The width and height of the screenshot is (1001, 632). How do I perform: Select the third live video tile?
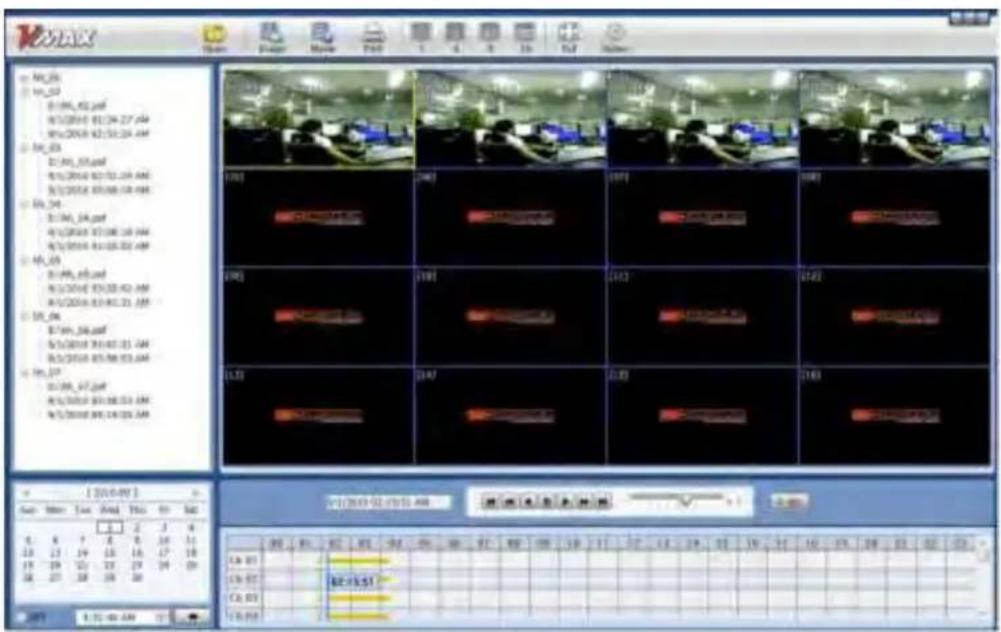703,117
